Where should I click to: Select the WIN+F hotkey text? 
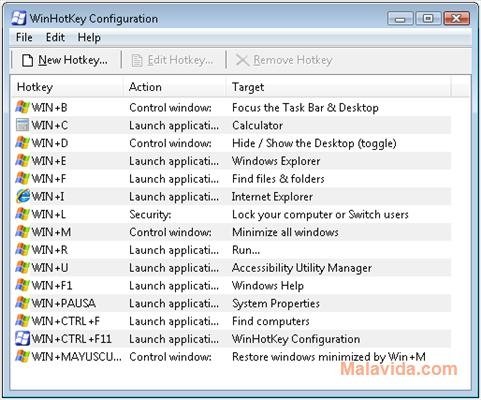click(x=49, y=179)
